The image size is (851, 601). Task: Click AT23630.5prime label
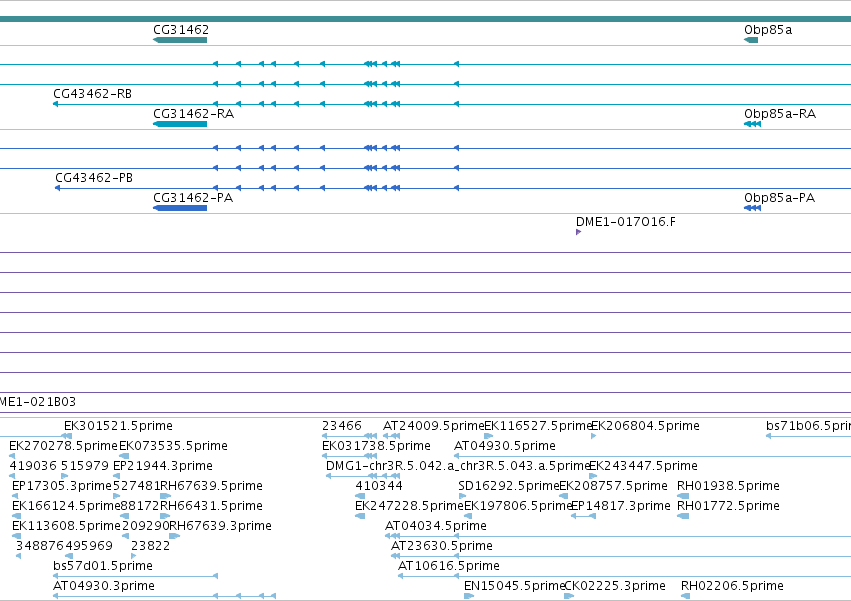click(442, 546)
